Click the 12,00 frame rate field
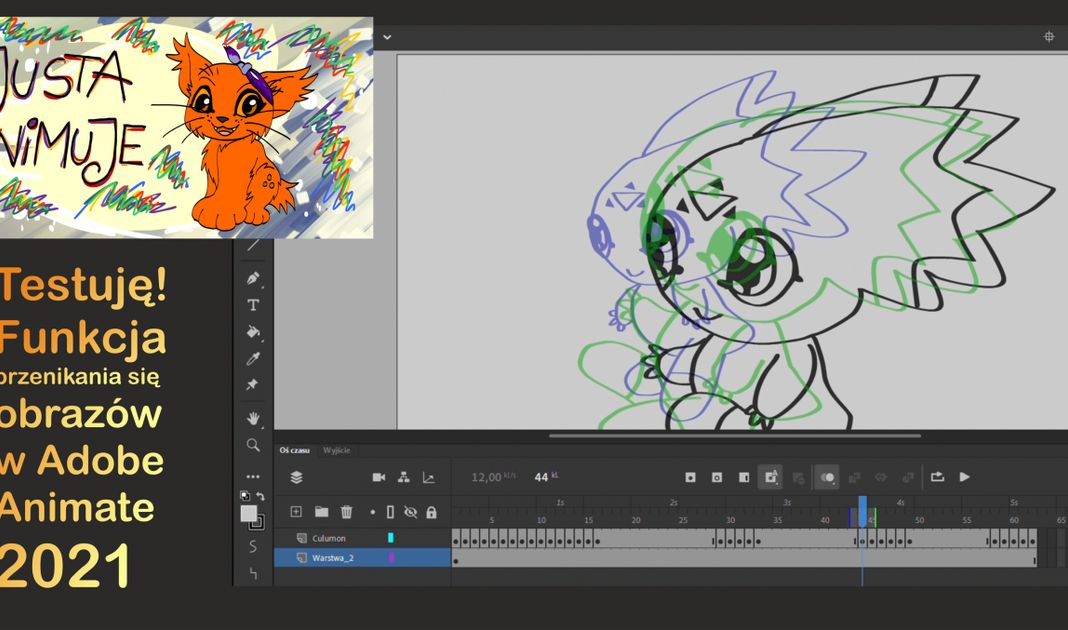 pos(486,477)
